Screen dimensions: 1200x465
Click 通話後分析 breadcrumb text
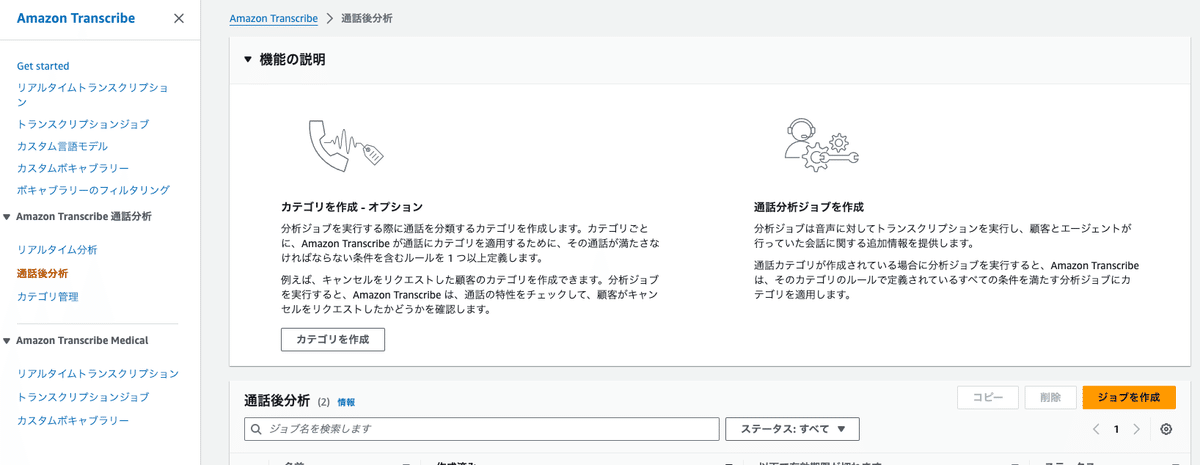click(366, 18)
